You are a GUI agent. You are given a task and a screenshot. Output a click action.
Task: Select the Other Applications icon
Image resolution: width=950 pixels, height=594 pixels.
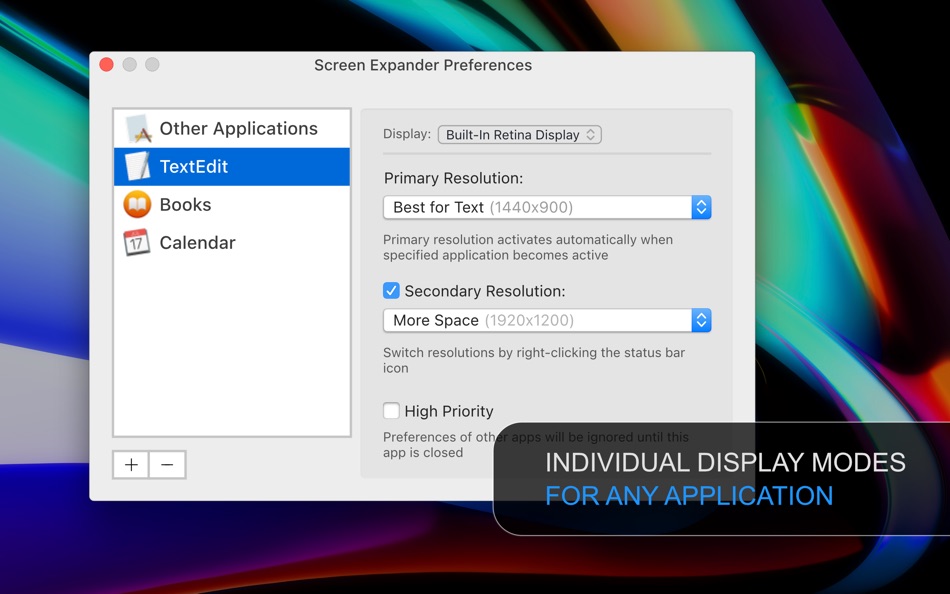click(138, 128)
